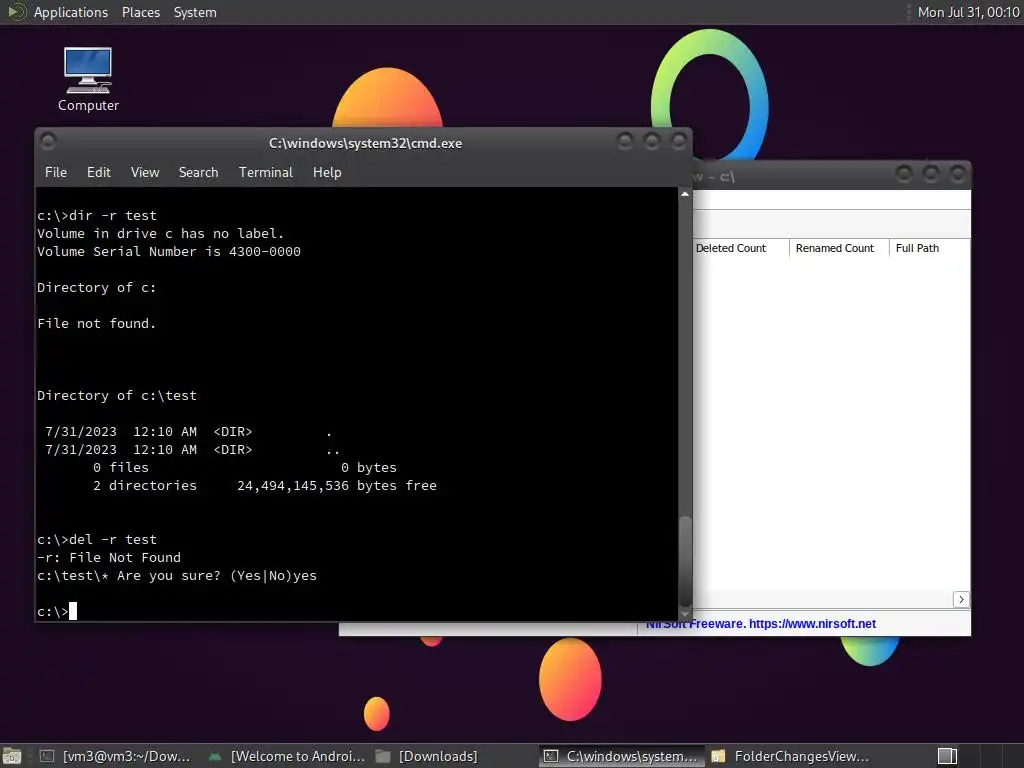Click the horizontal scroll right arrow in FolderChangesView
Image resolution: width=1024 pixels, height=768 pixels.
click(x=961, y=600)
